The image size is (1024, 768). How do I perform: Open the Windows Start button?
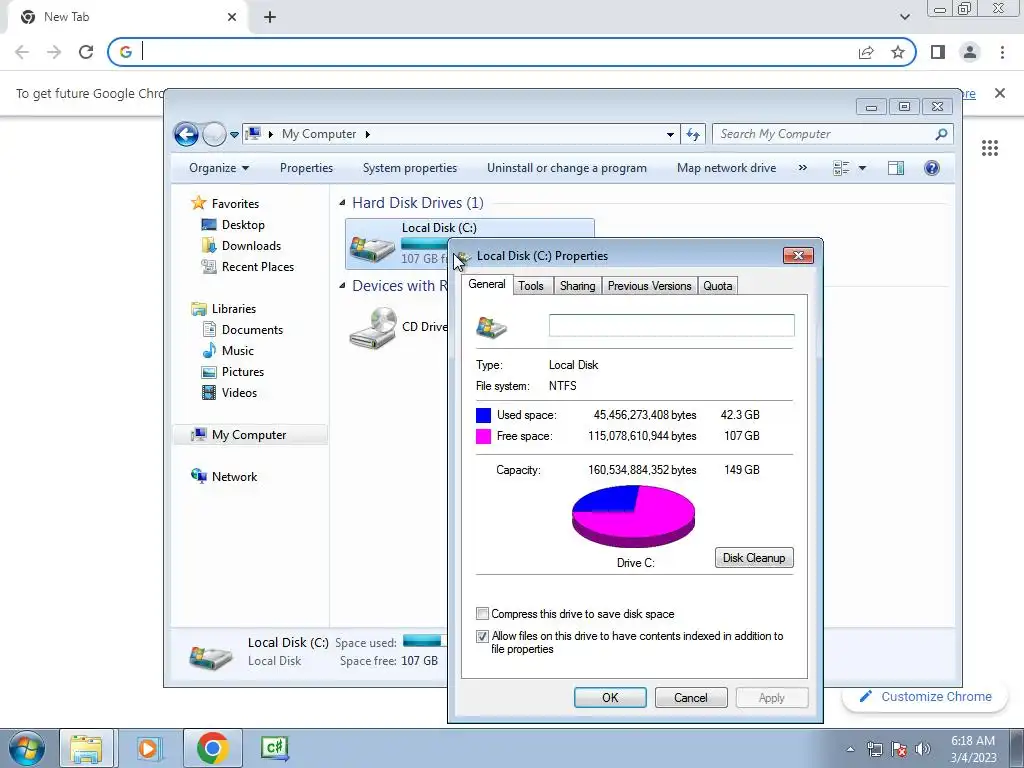27,748
